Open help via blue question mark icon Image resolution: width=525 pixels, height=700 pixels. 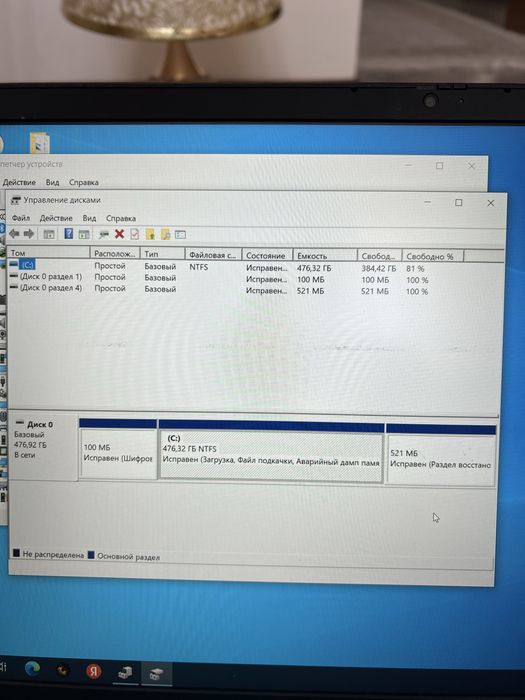(x=68, y=233)
